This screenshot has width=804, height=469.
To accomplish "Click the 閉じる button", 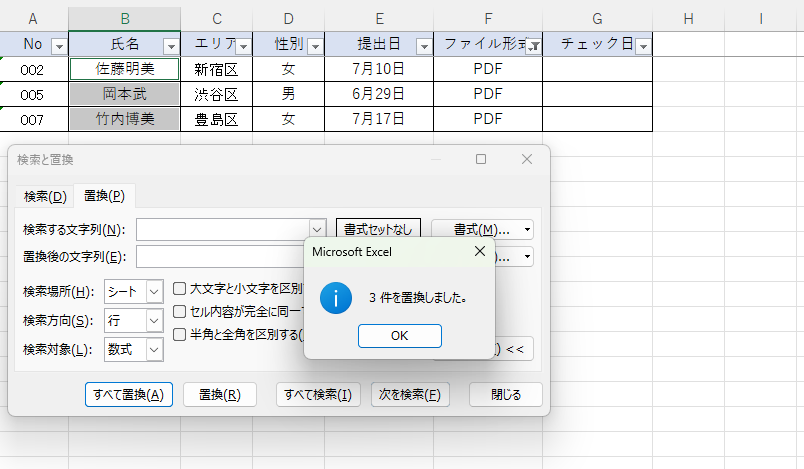I will coord(506,395).
